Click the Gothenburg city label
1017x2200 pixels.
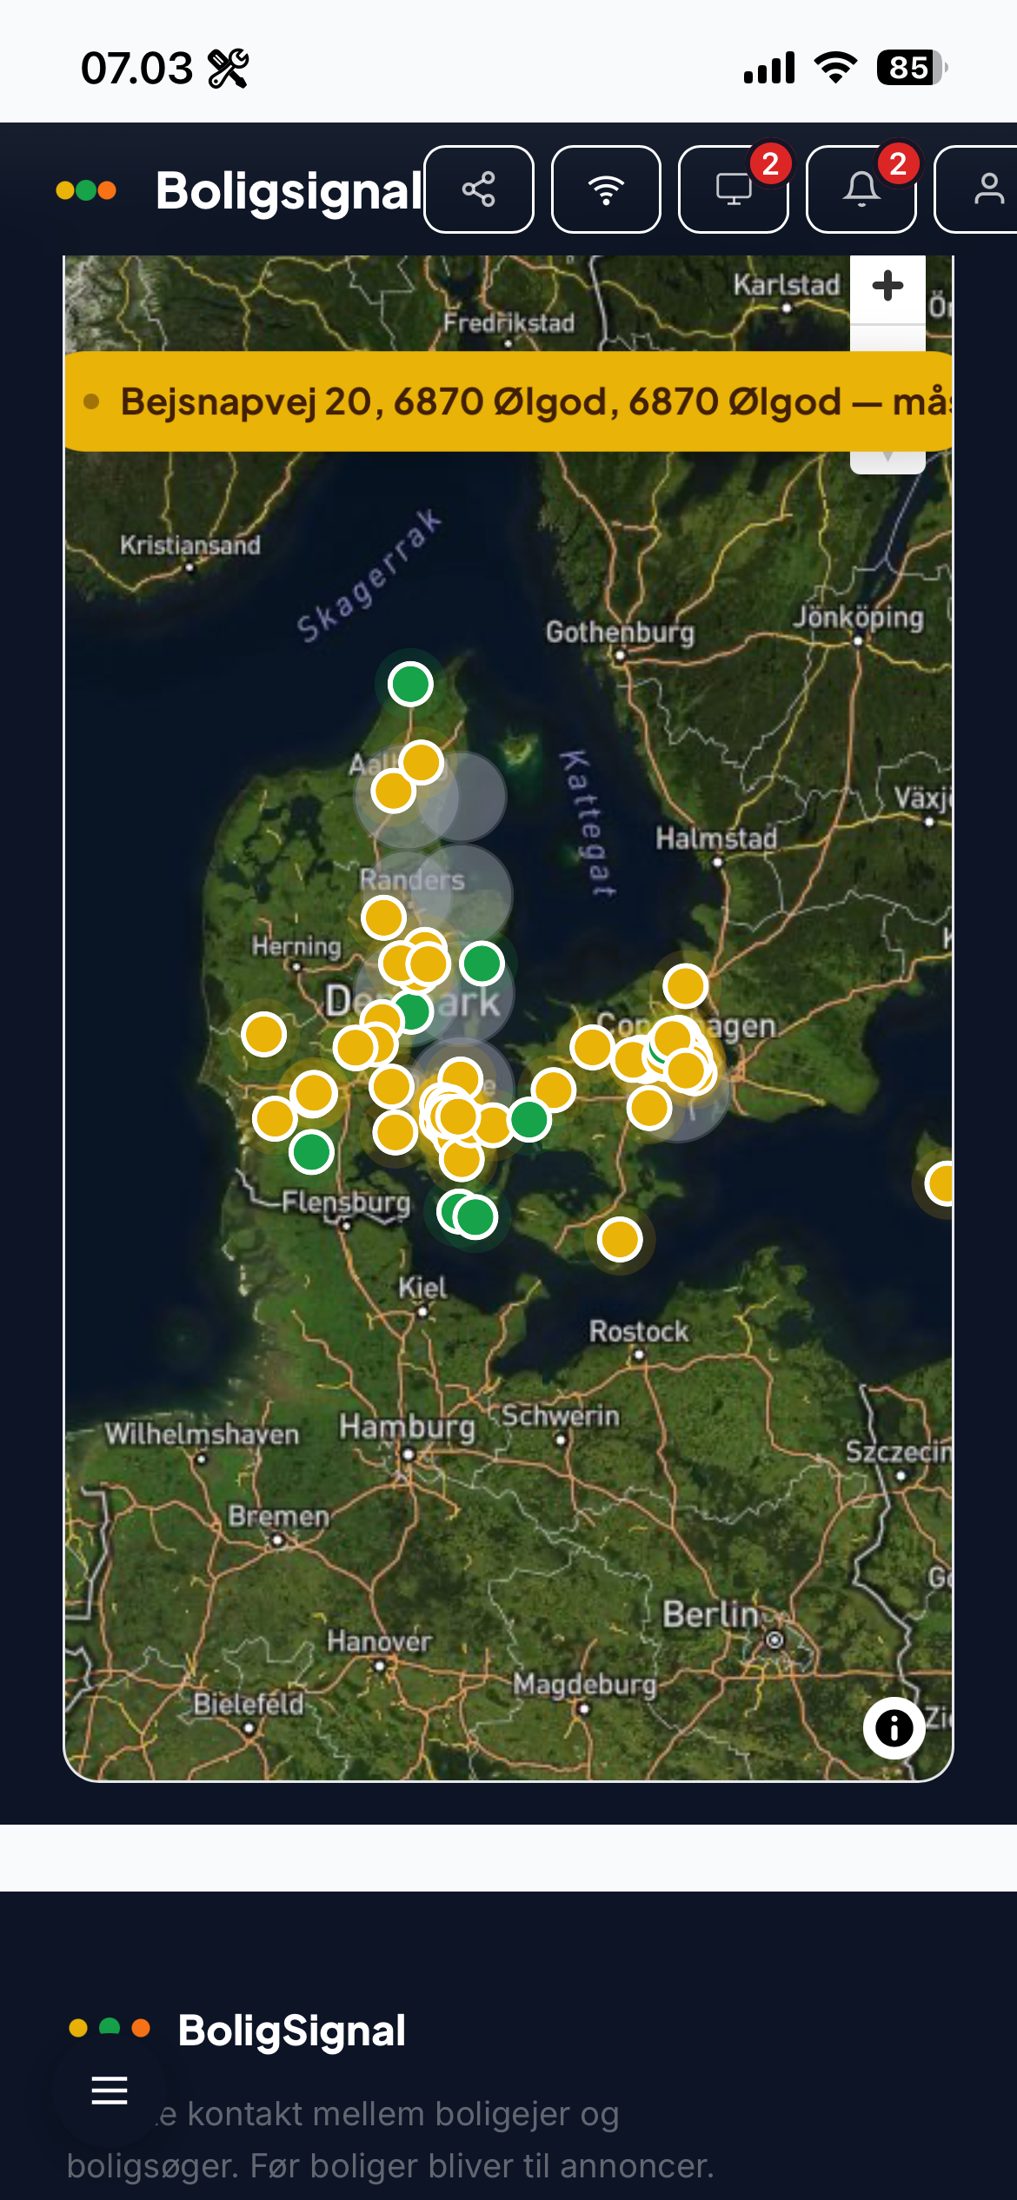pyautogui.click(x=620, y=632)
